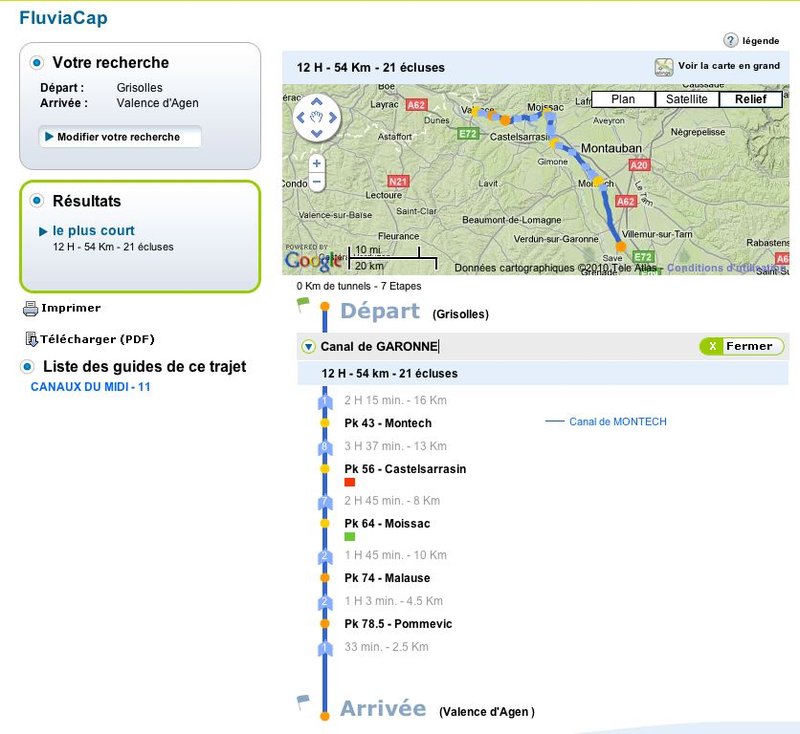Open 'Modifier votre recherche' panel

click(118, 137)
